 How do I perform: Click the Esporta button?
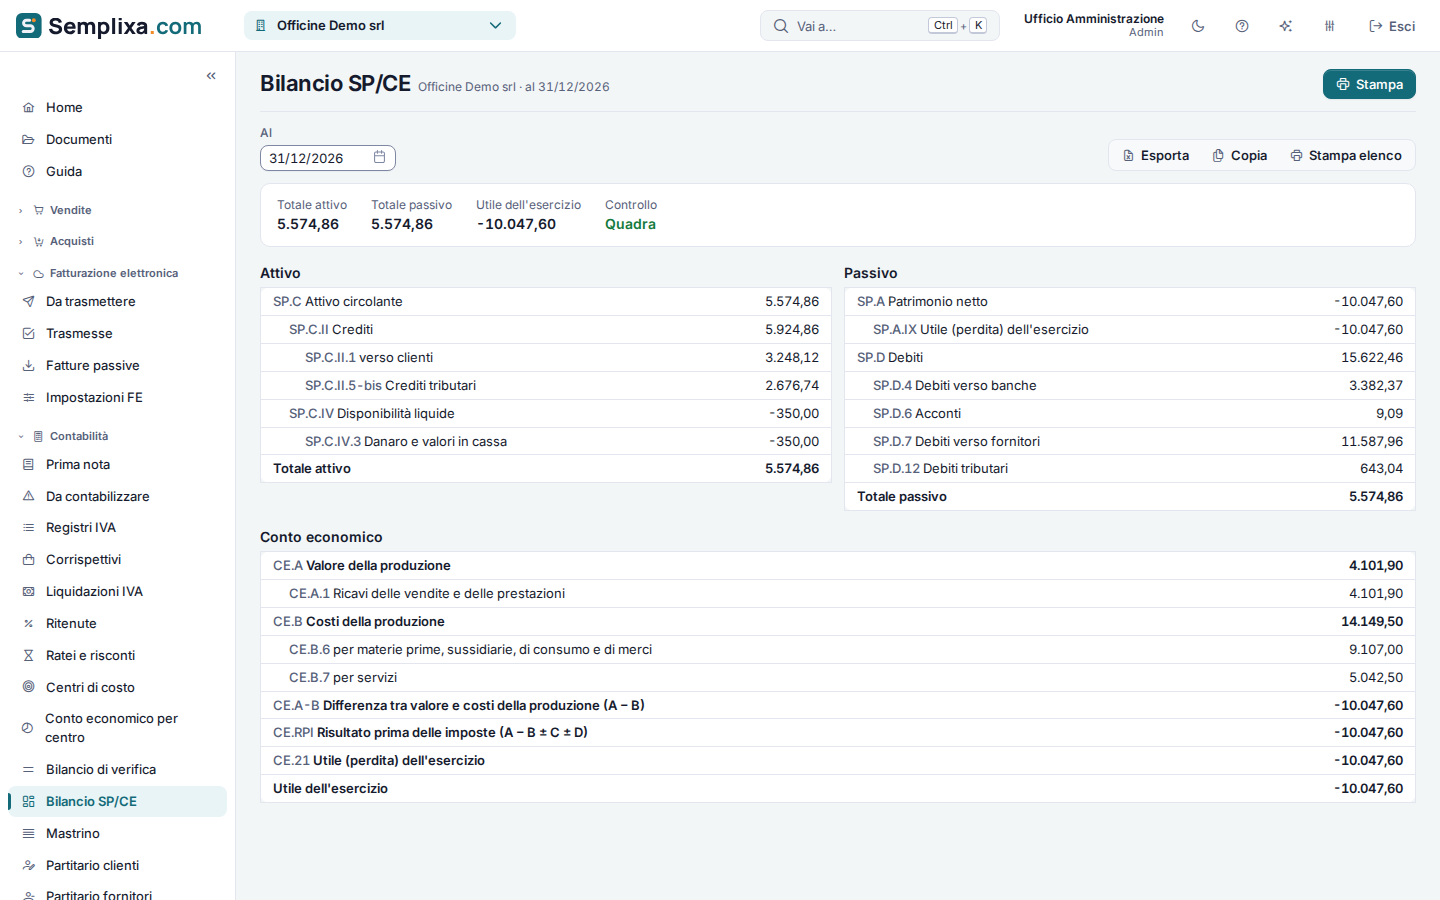coord(1156,155)
